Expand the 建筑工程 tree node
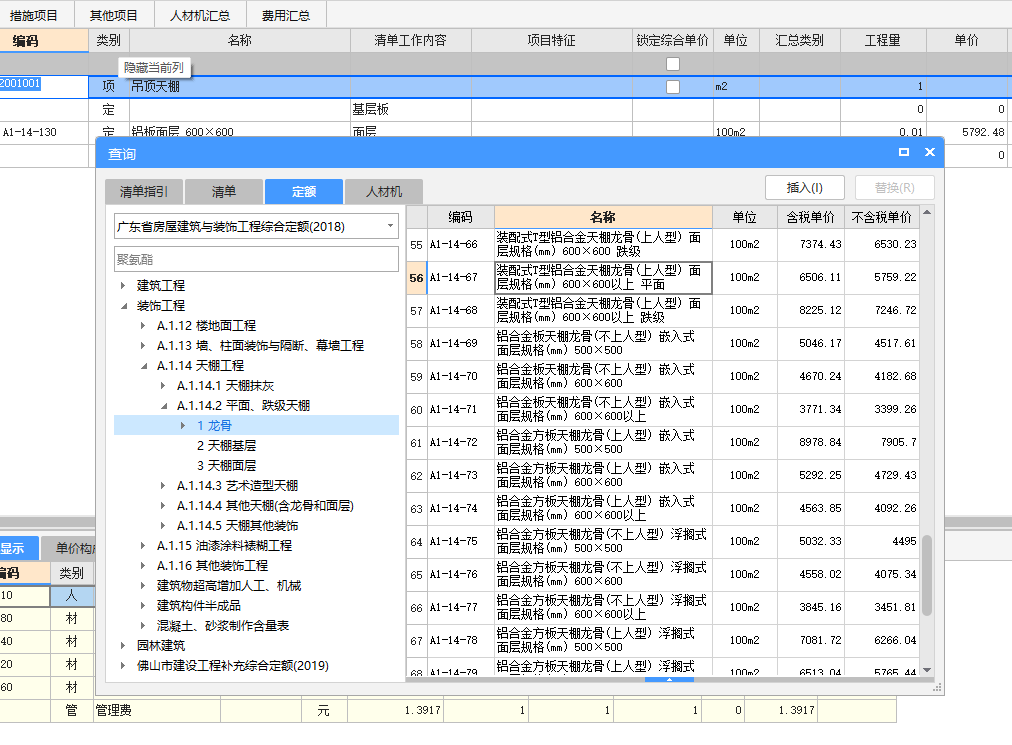 point(123,285)
